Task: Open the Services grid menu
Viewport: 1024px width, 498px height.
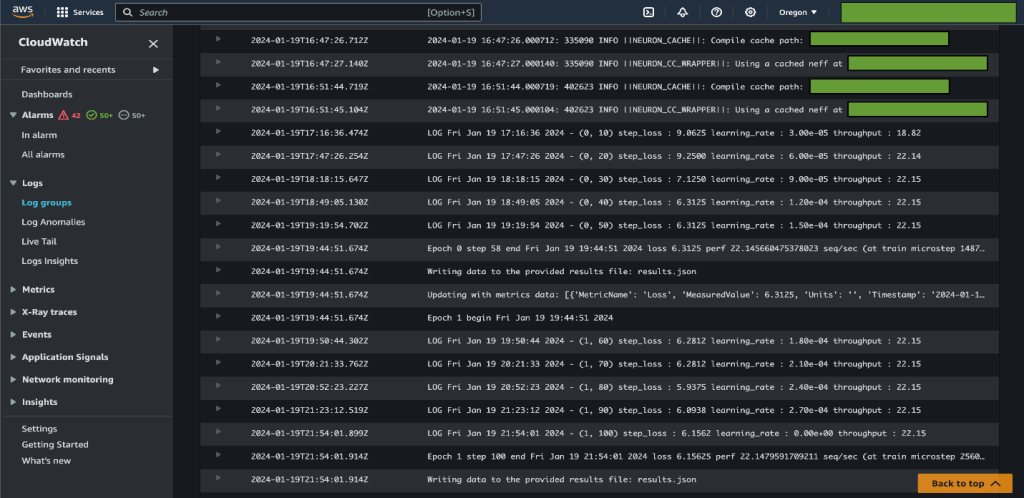Action: [63, 12]
